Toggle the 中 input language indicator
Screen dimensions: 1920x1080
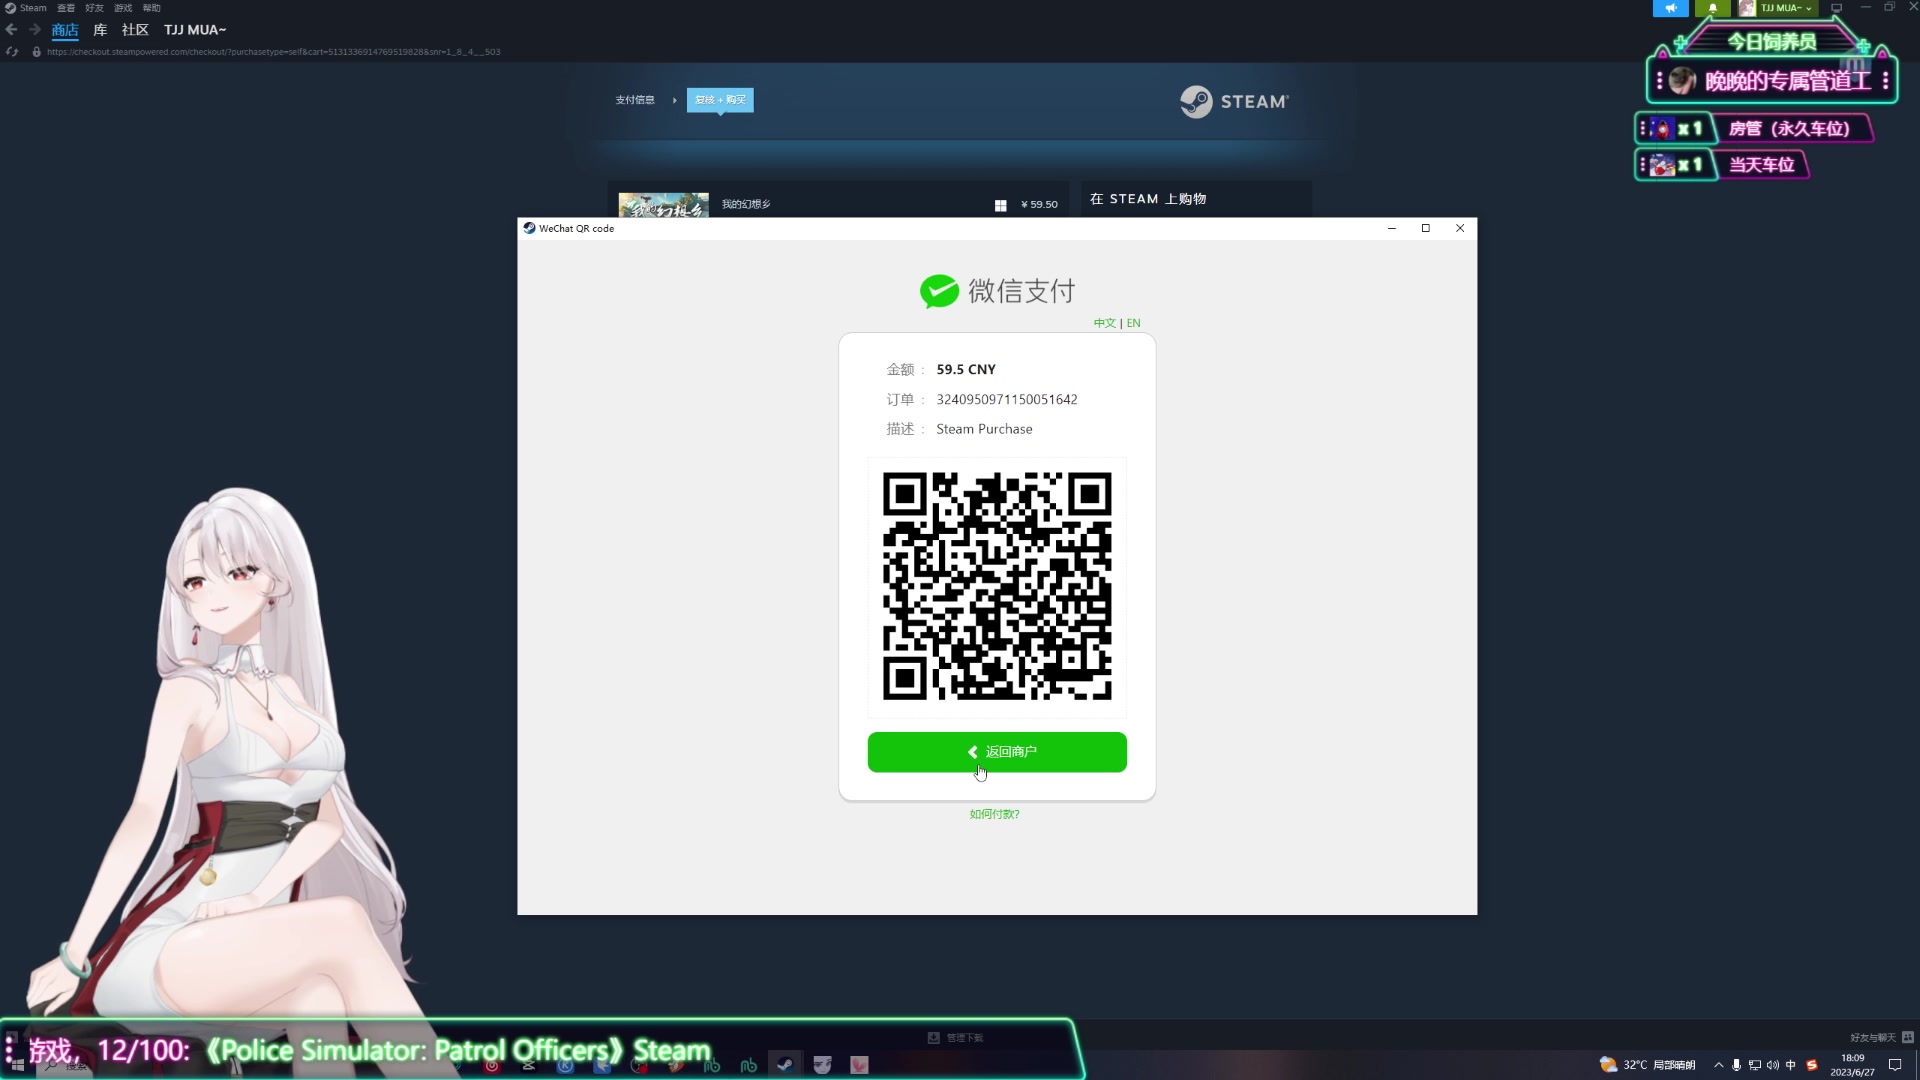point(1791,1065)
